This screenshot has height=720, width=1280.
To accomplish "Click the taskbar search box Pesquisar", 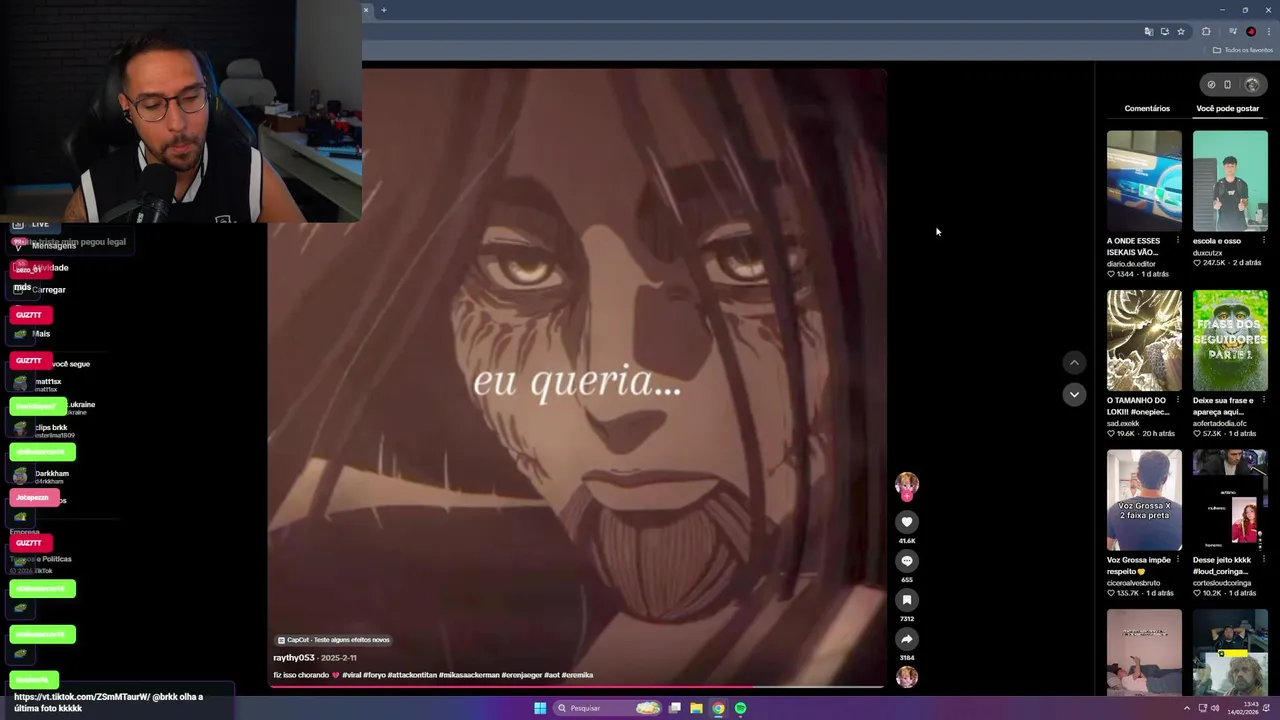I will pos(610,708).
